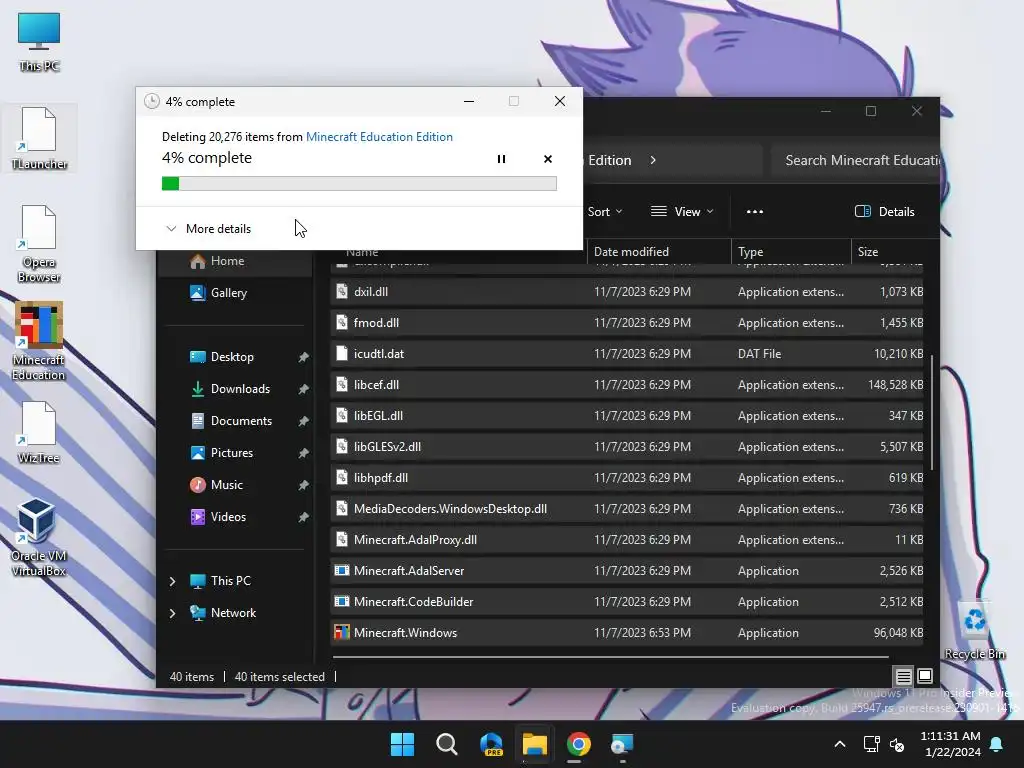Select libEGL.dll file
This screenshot has height=768, width=1024.
coord(627,416)
